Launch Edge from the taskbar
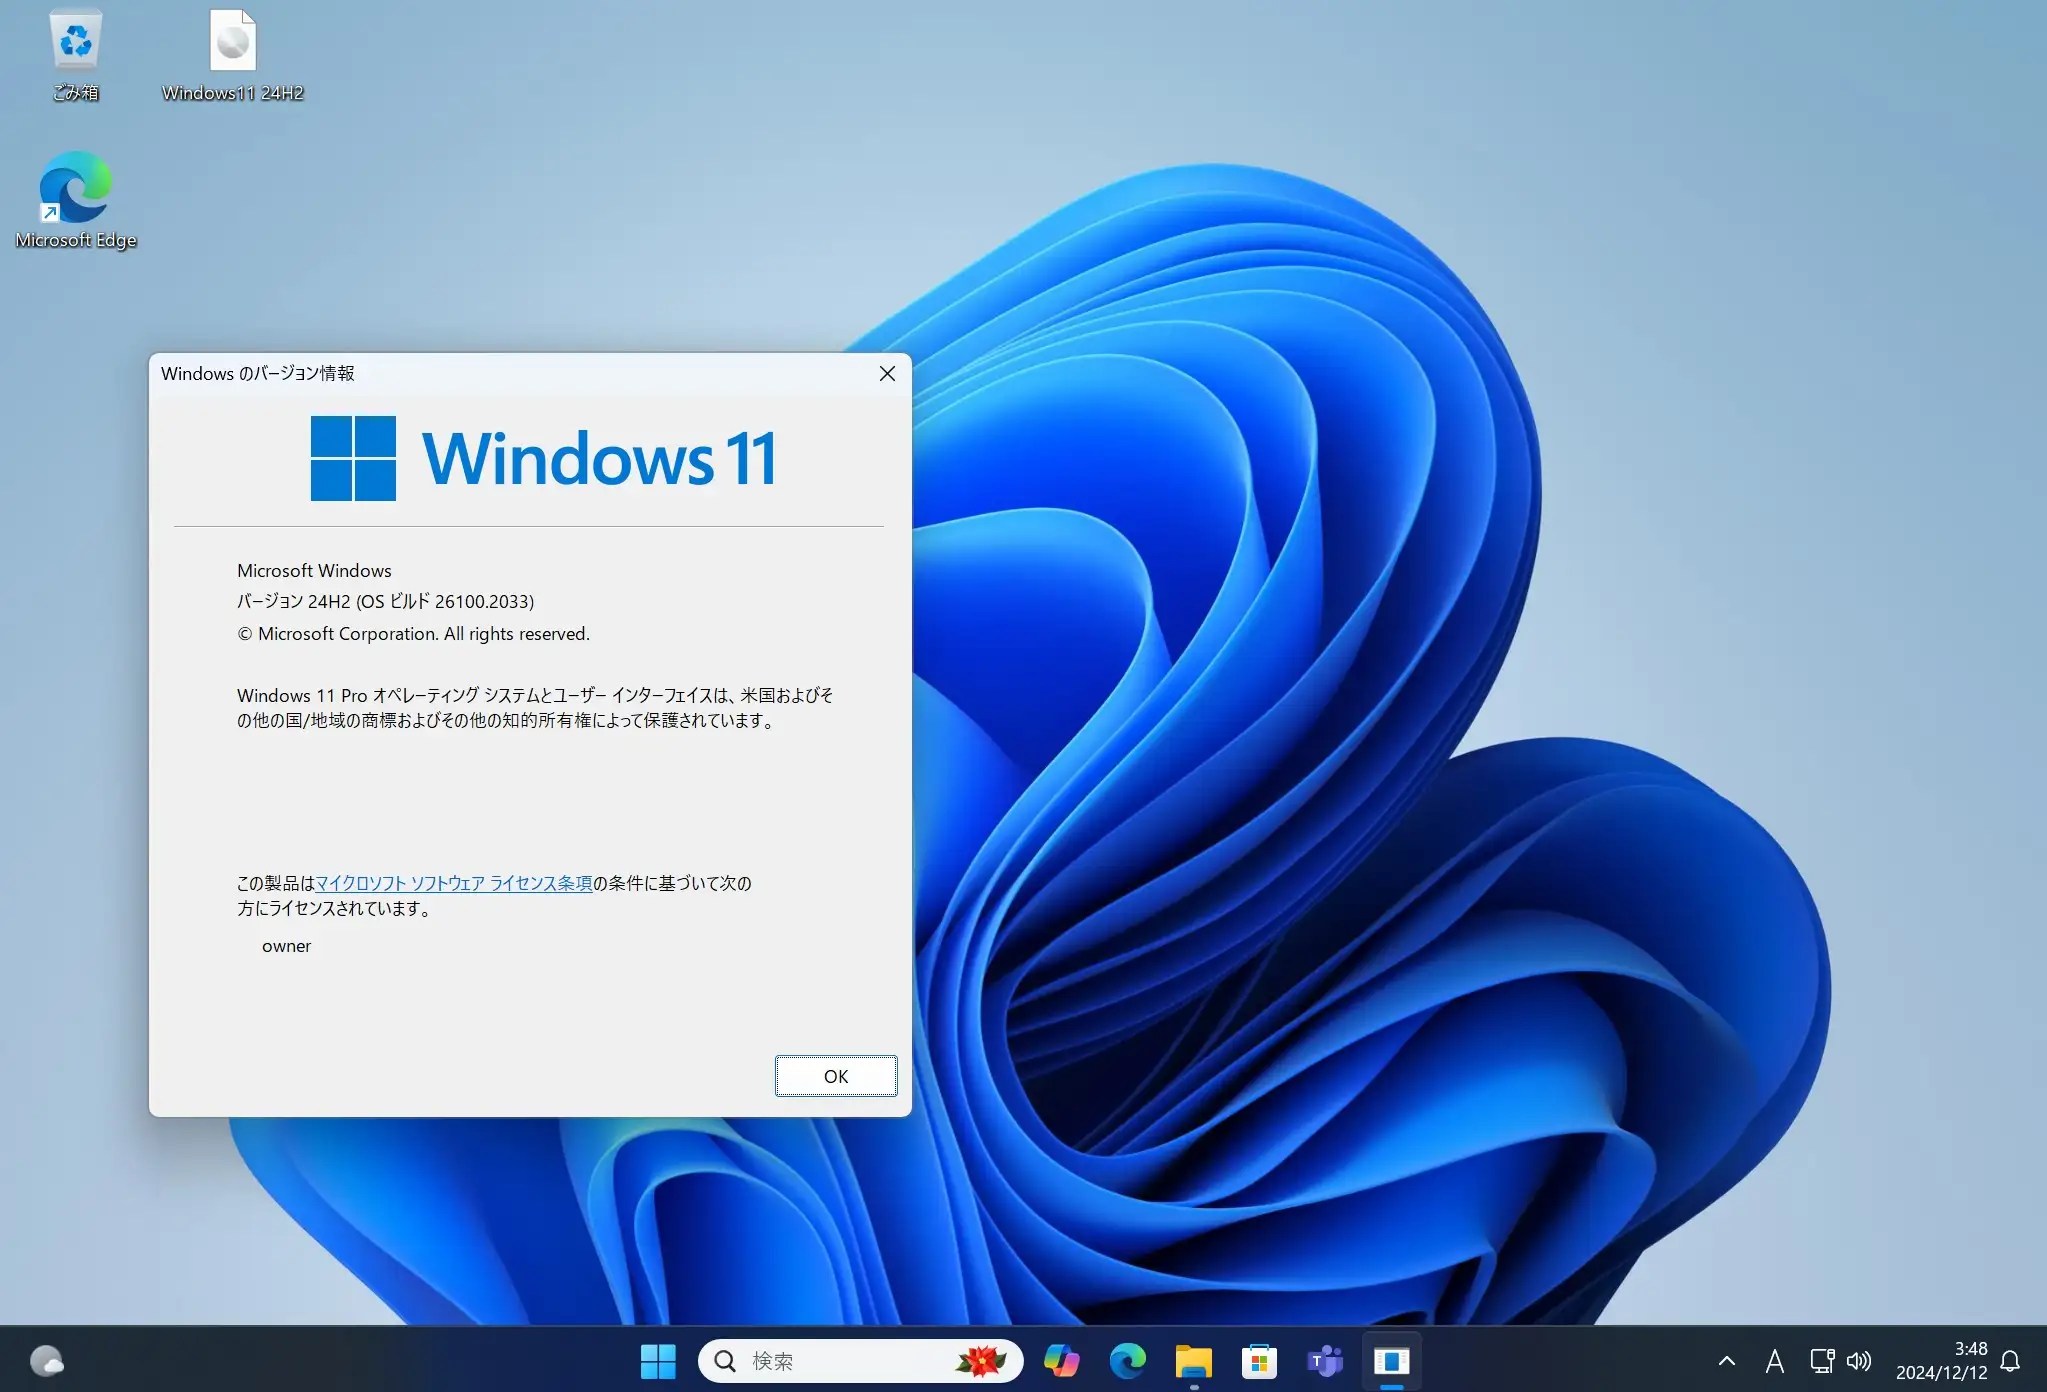This screenshot has width=2047, height=1392. pyautogui.click(x=1127, y=1361)
